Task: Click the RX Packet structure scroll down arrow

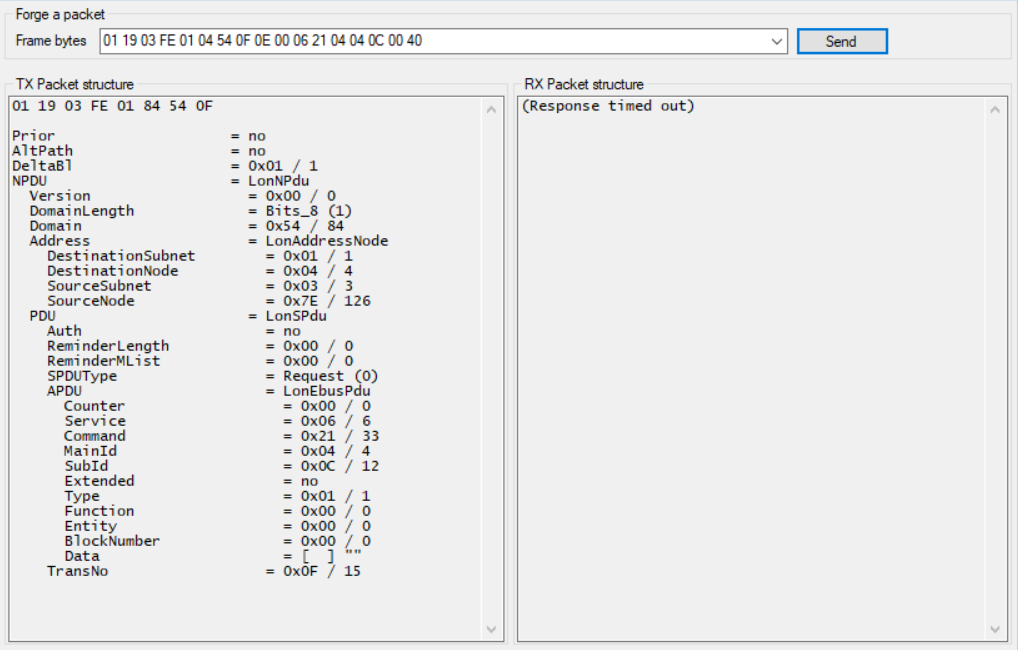Action: (x=995, y=629)
